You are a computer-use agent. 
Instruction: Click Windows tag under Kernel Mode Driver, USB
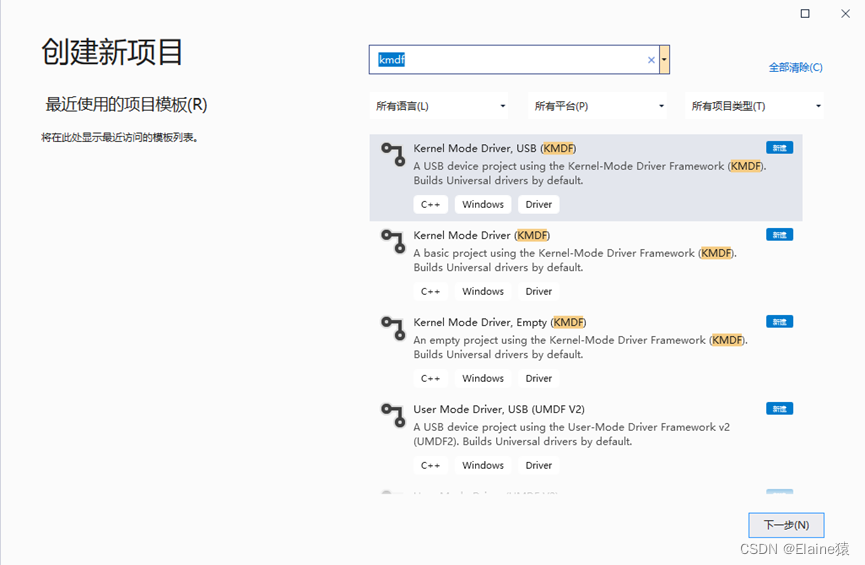click(483, 204)
